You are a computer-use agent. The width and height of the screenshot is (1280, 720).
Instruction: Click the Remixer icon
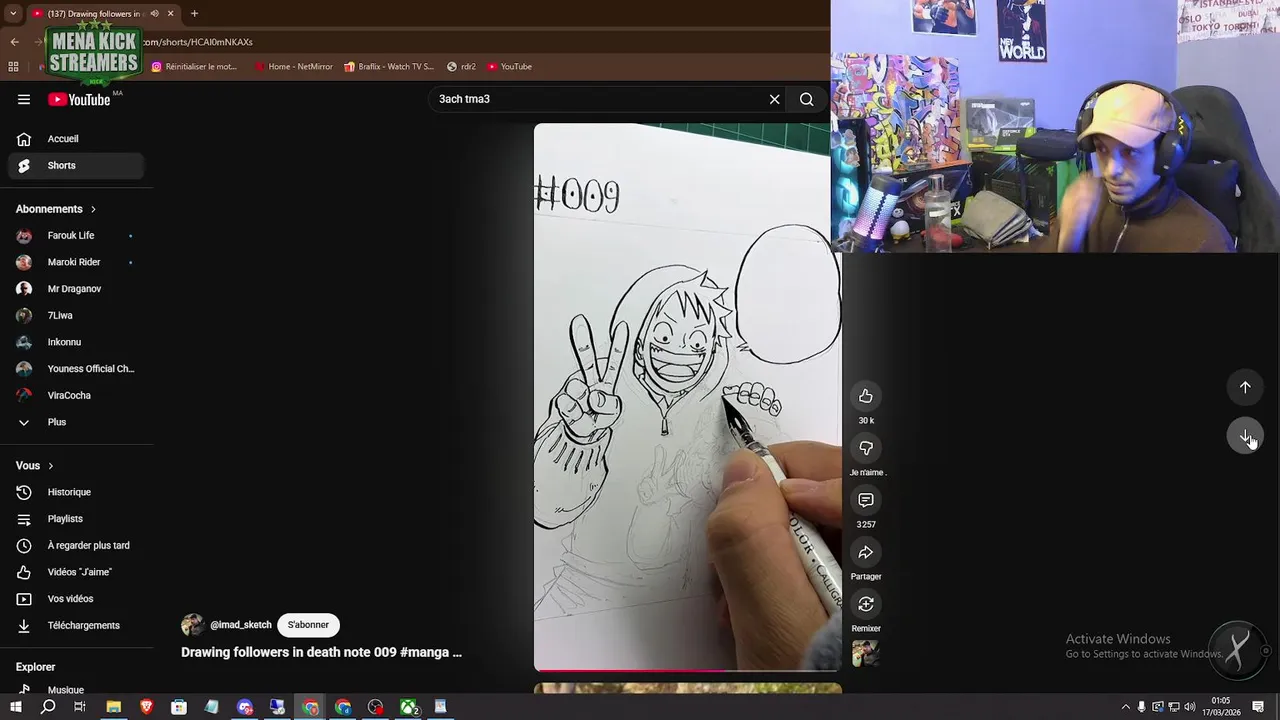[866, 604]
